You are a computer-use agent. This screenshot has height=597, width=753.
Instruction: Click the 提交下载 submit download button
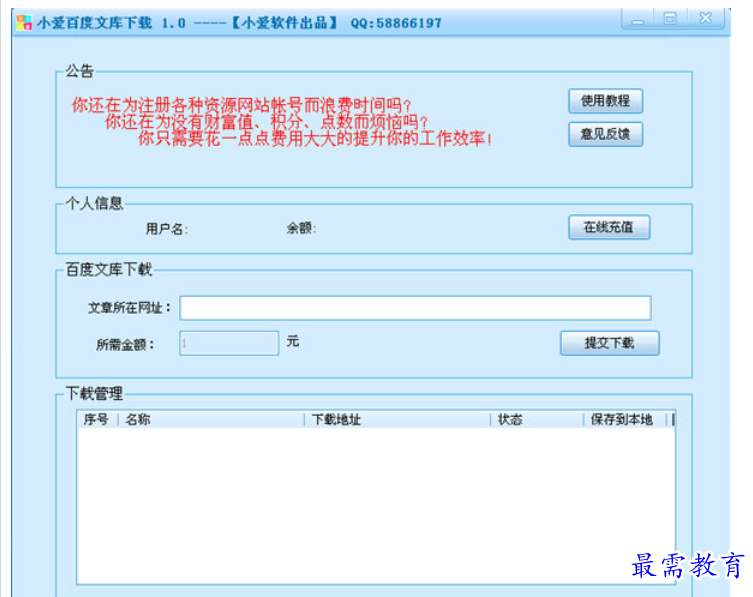609,343
